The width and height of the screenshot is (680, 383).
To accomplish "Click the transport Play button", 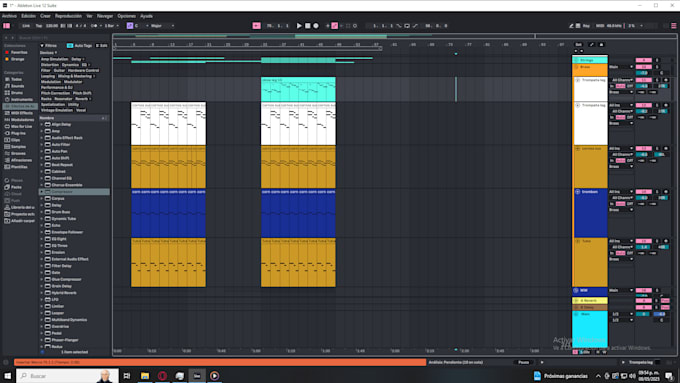I will [x=299, y=26].
